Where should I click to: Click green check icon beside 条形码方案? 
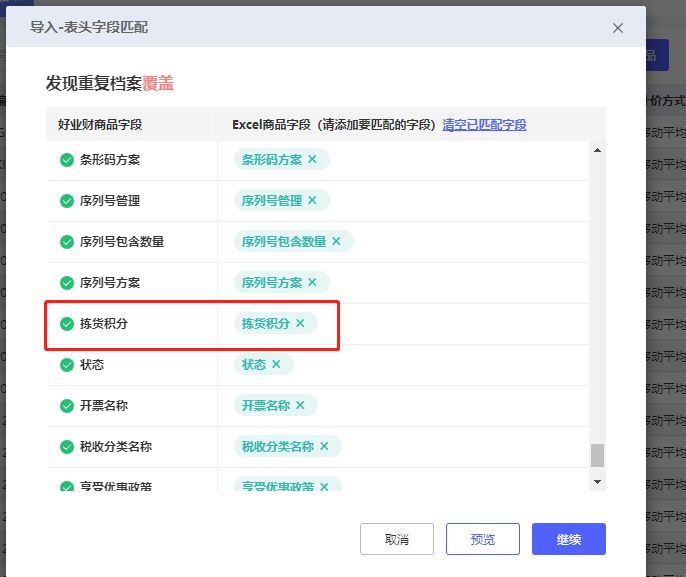[67, 160]
